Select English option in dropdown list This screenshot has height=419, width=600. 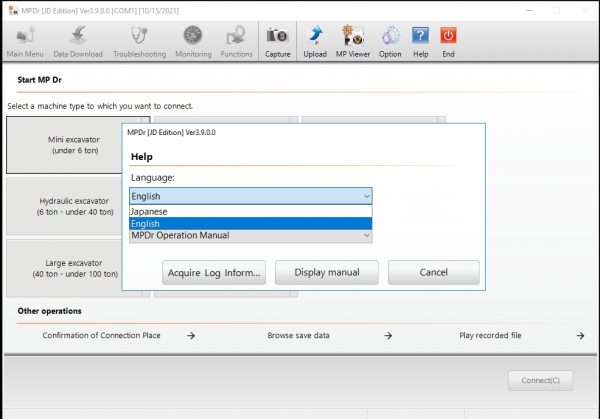pyautogui.click(x=251, y=223)
